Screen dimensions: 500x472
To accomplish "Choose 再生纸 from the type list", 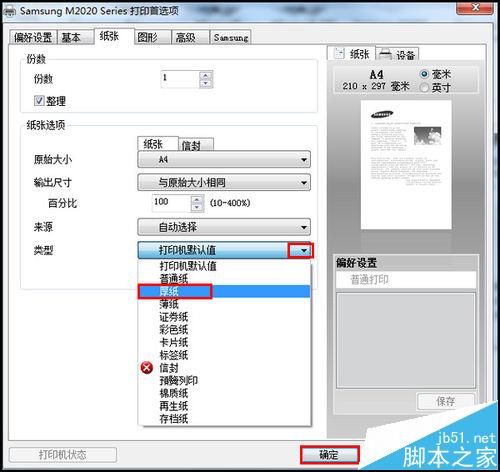I will (x=224, y=406).
